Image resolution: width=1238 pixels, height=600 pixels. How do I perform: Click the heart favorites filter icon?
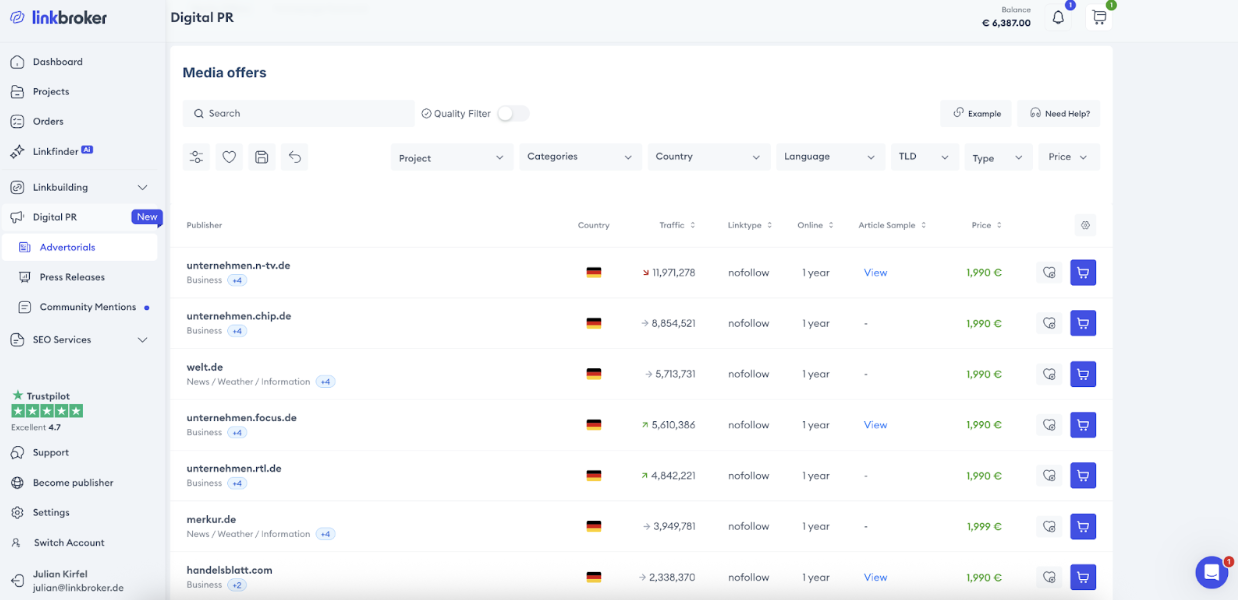[x=229, y=157]
